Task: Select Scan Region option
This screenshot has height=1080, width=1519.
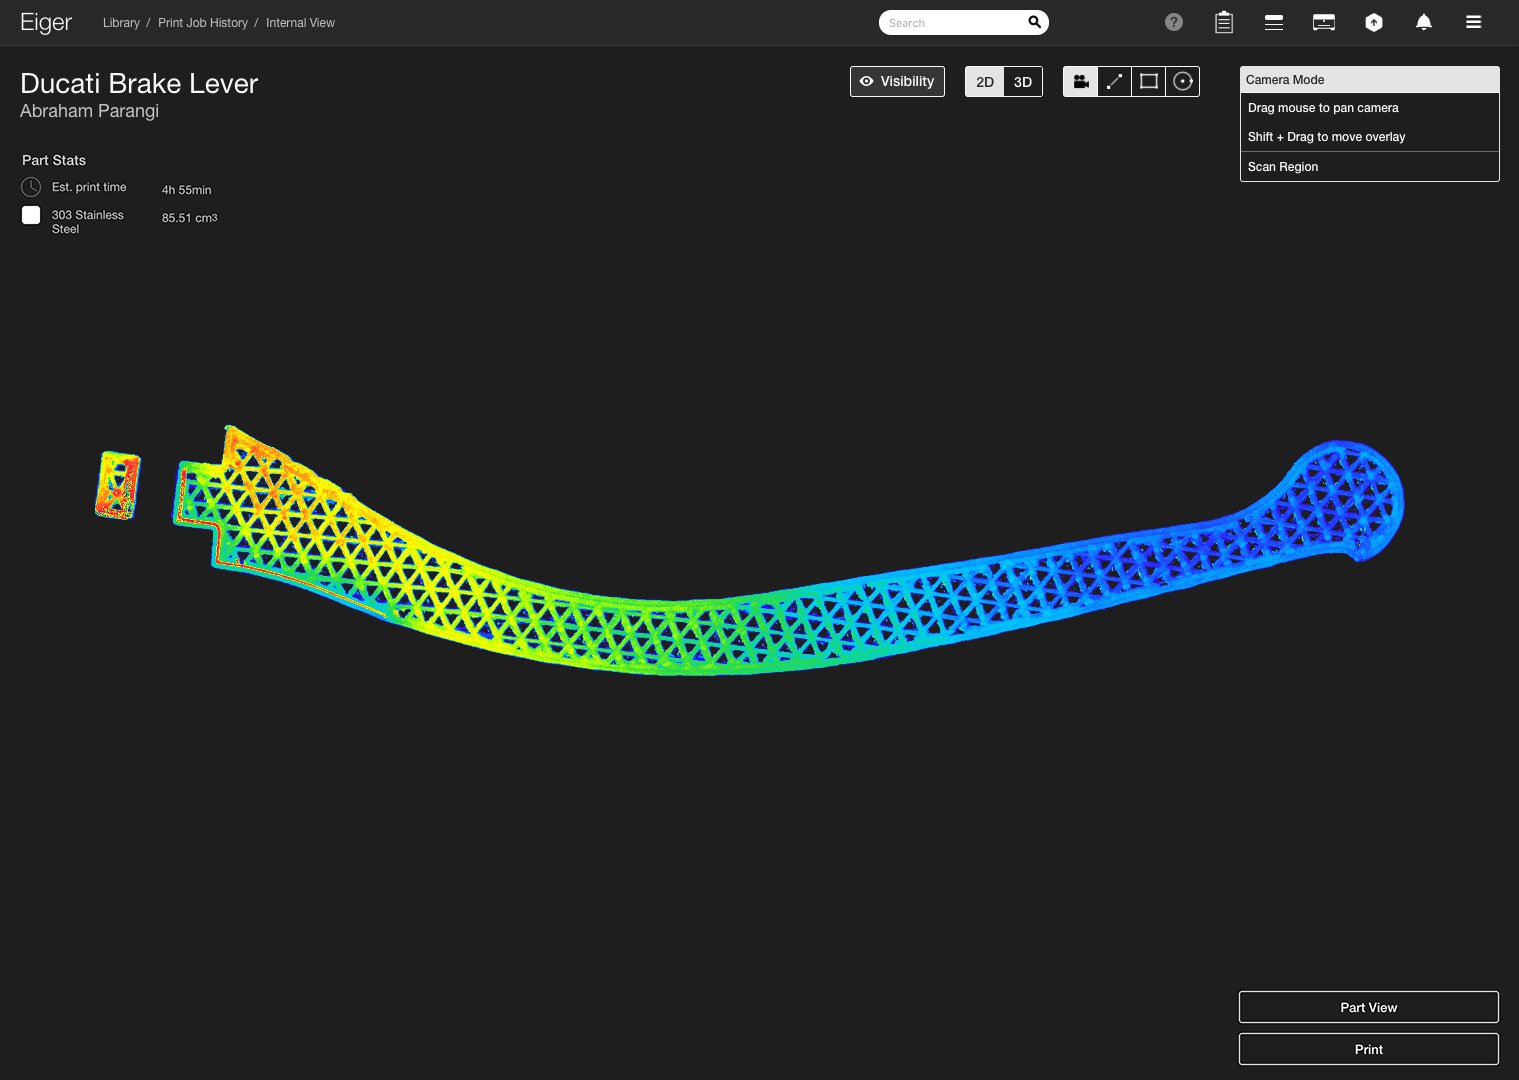Action: tap(1369, 167)
